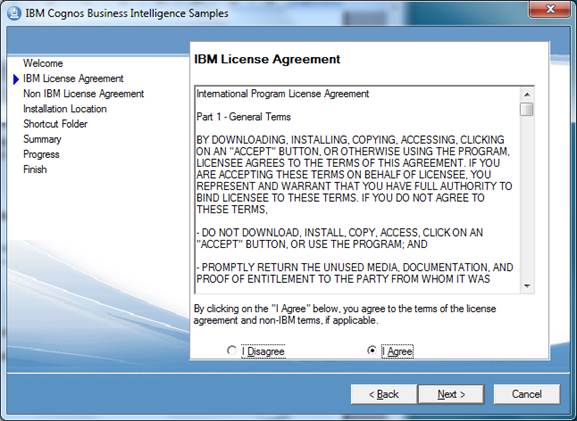Screen dimensions: 577x421
Task: Click the '- DO NOT DOWNLOAD, INSTALL, COPY' line
Action: (x=340, y=233)
